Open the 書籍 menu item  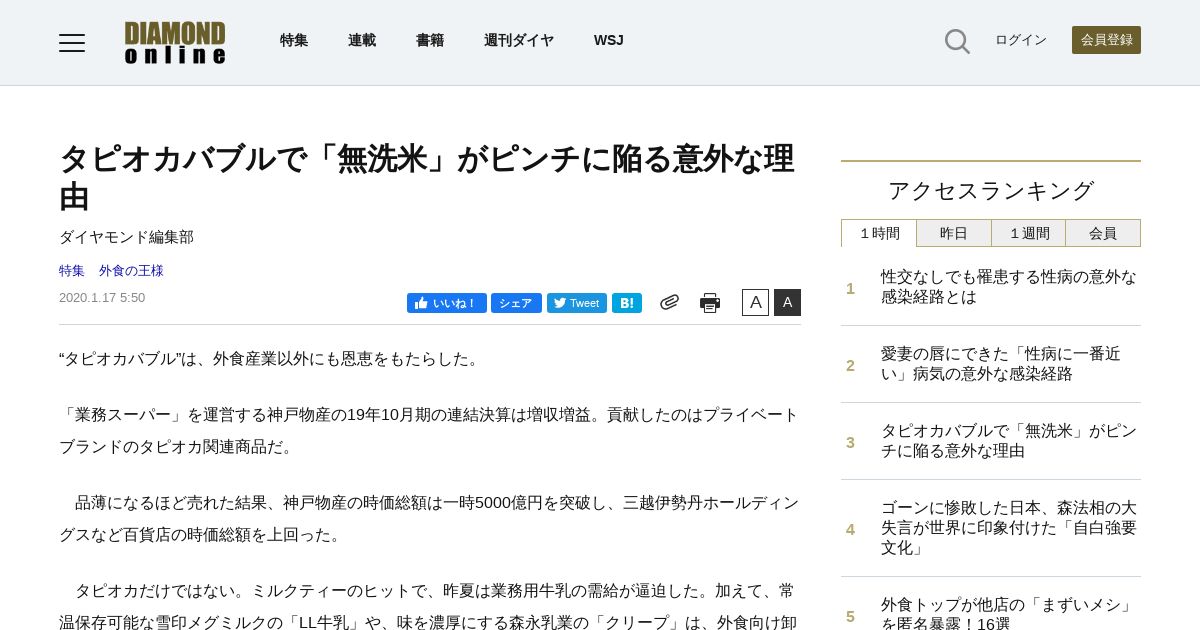[x=430, y=41]
